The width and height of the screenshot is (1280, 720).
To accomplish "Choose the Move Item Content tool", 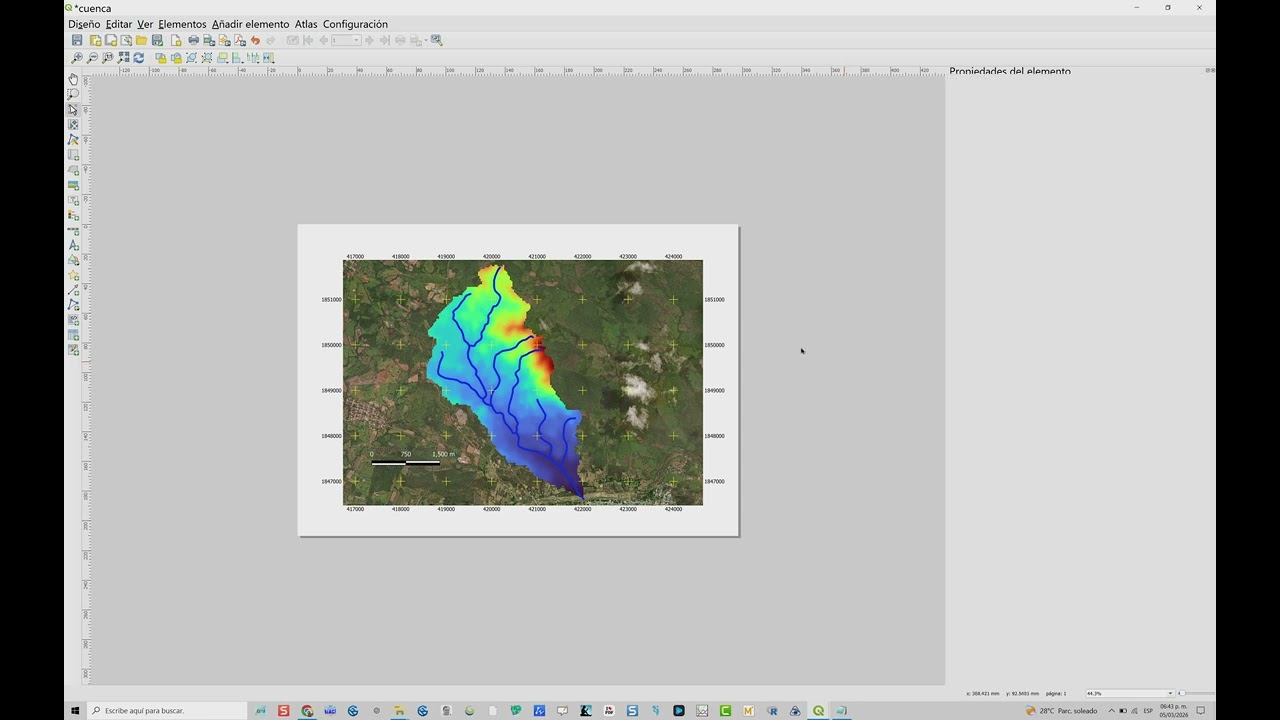I will 73,125.
